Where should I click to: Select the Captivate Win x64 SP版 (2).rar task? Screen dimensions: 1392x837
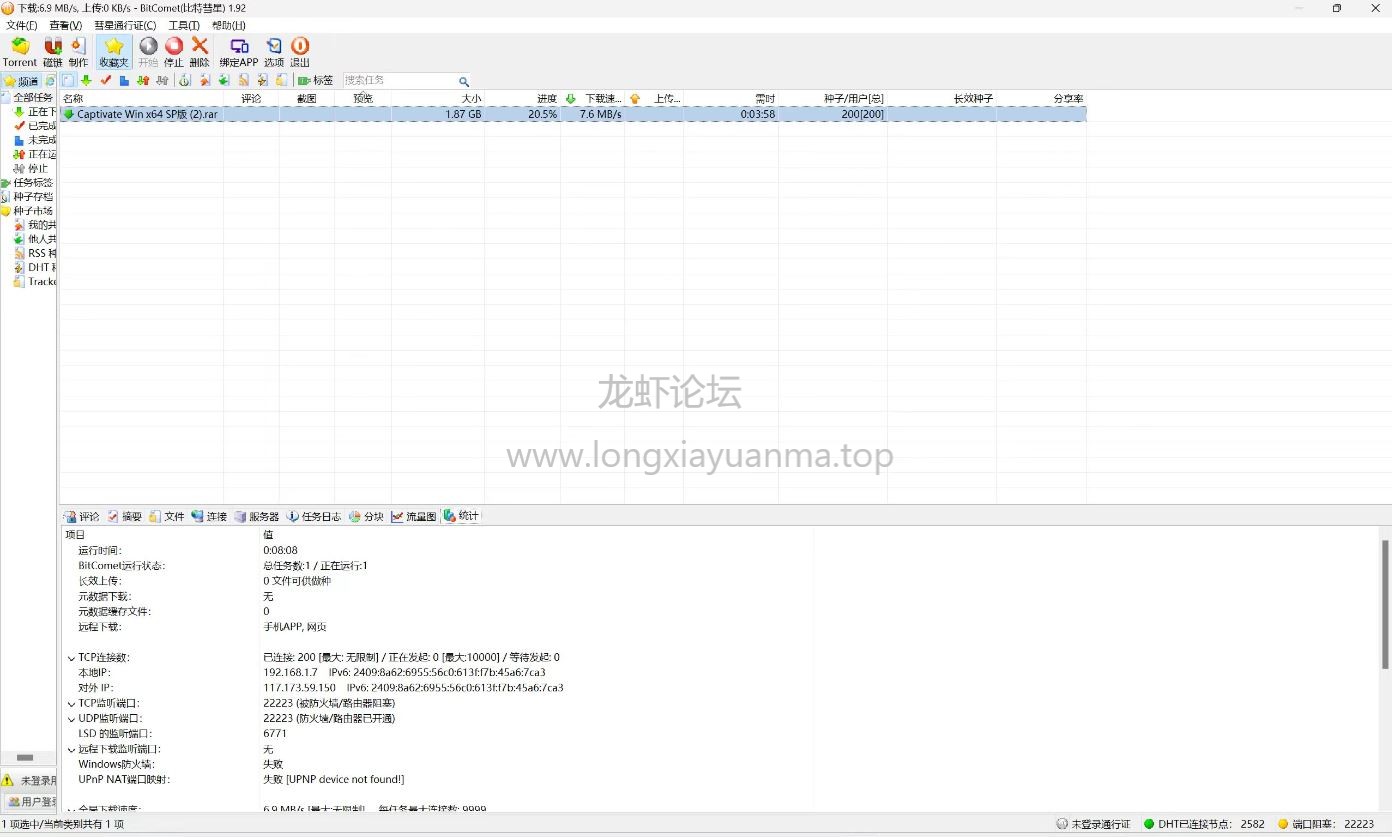pos(573,114)
